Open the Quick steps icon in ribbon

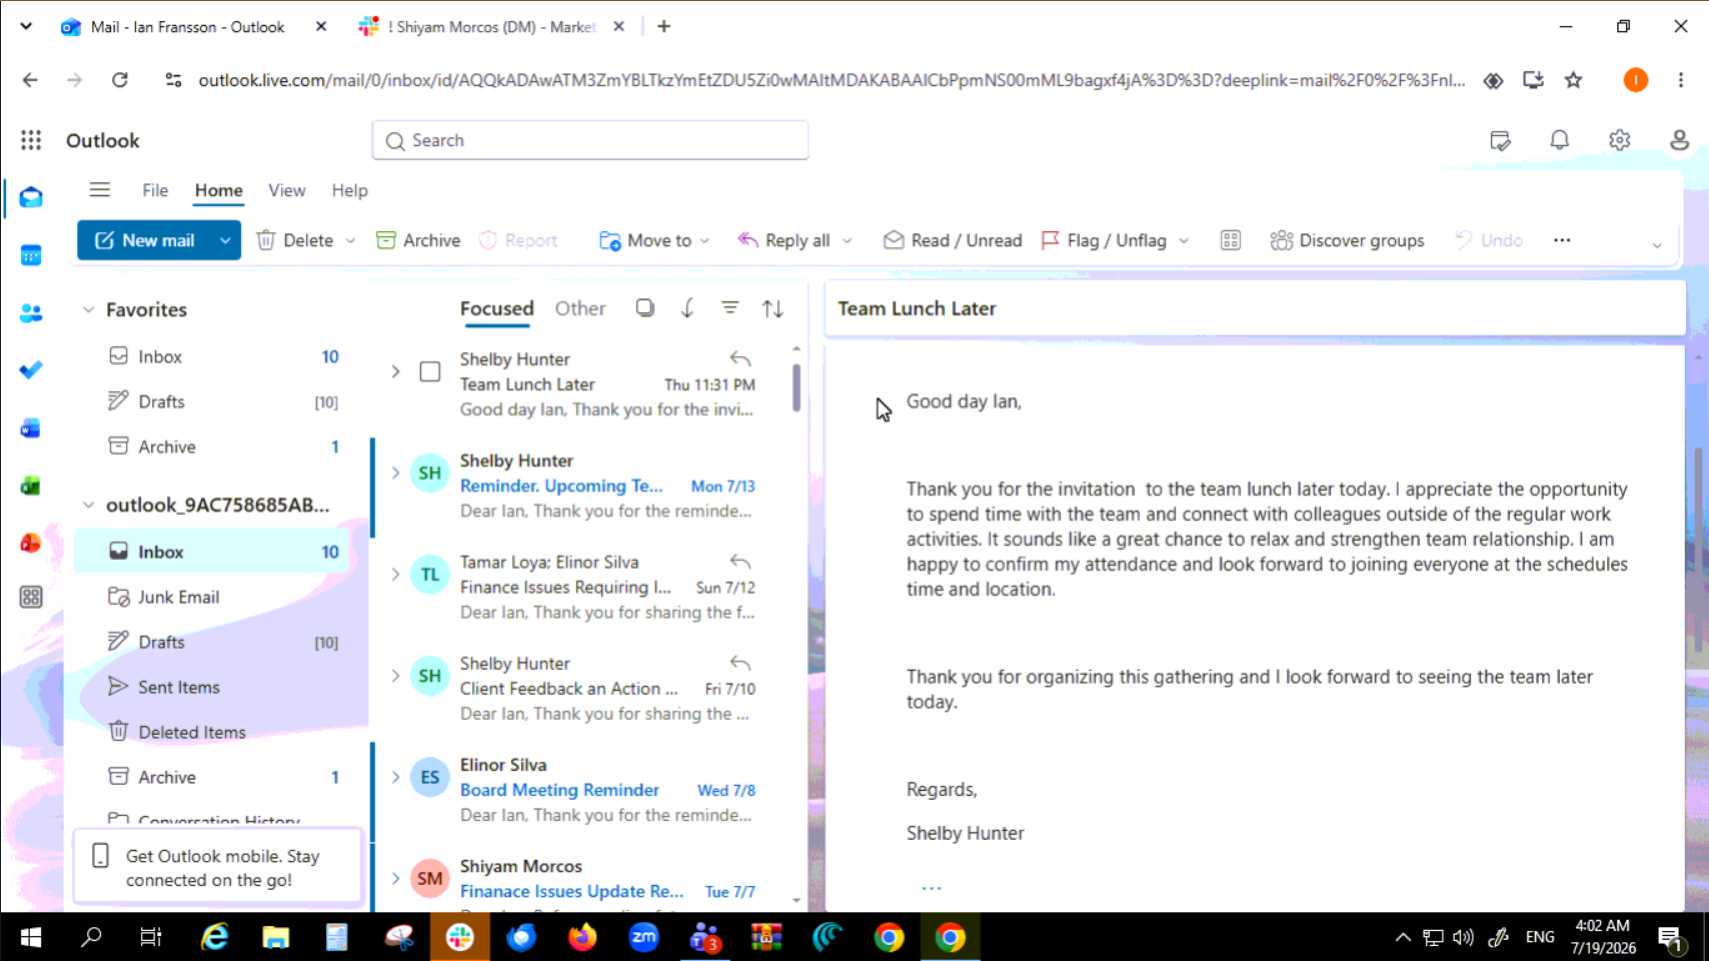pyautogui.click(x=1231, y=240)
